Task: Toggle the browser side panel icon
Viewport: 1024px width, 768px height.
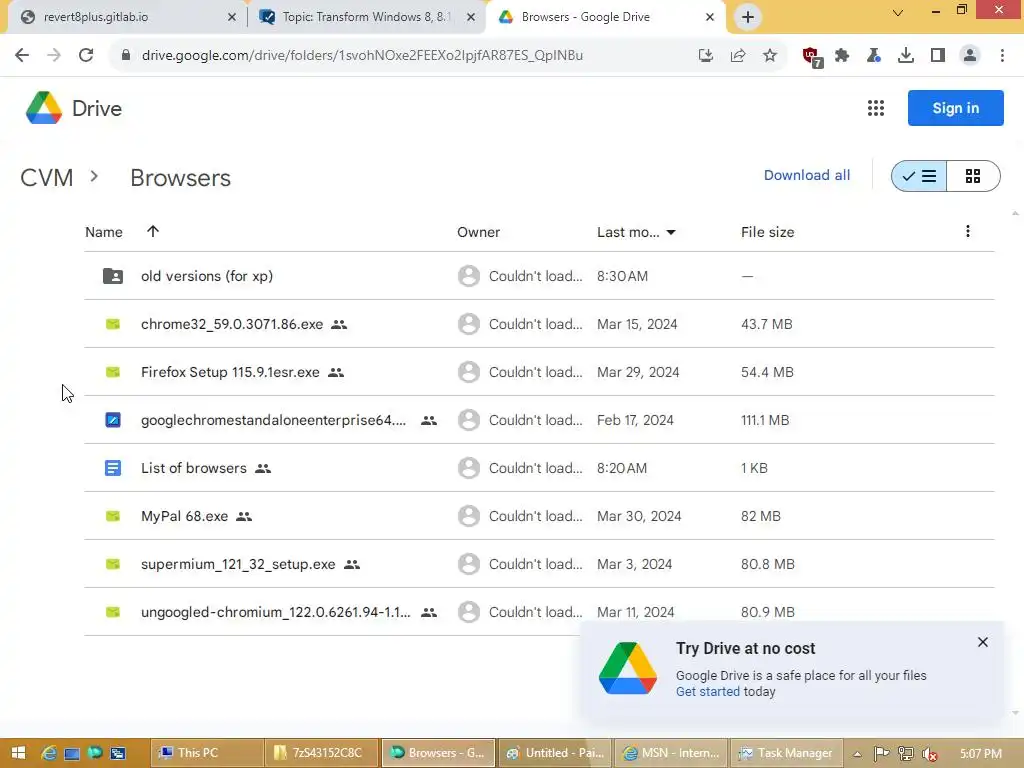Action: (x=938, y=56)
